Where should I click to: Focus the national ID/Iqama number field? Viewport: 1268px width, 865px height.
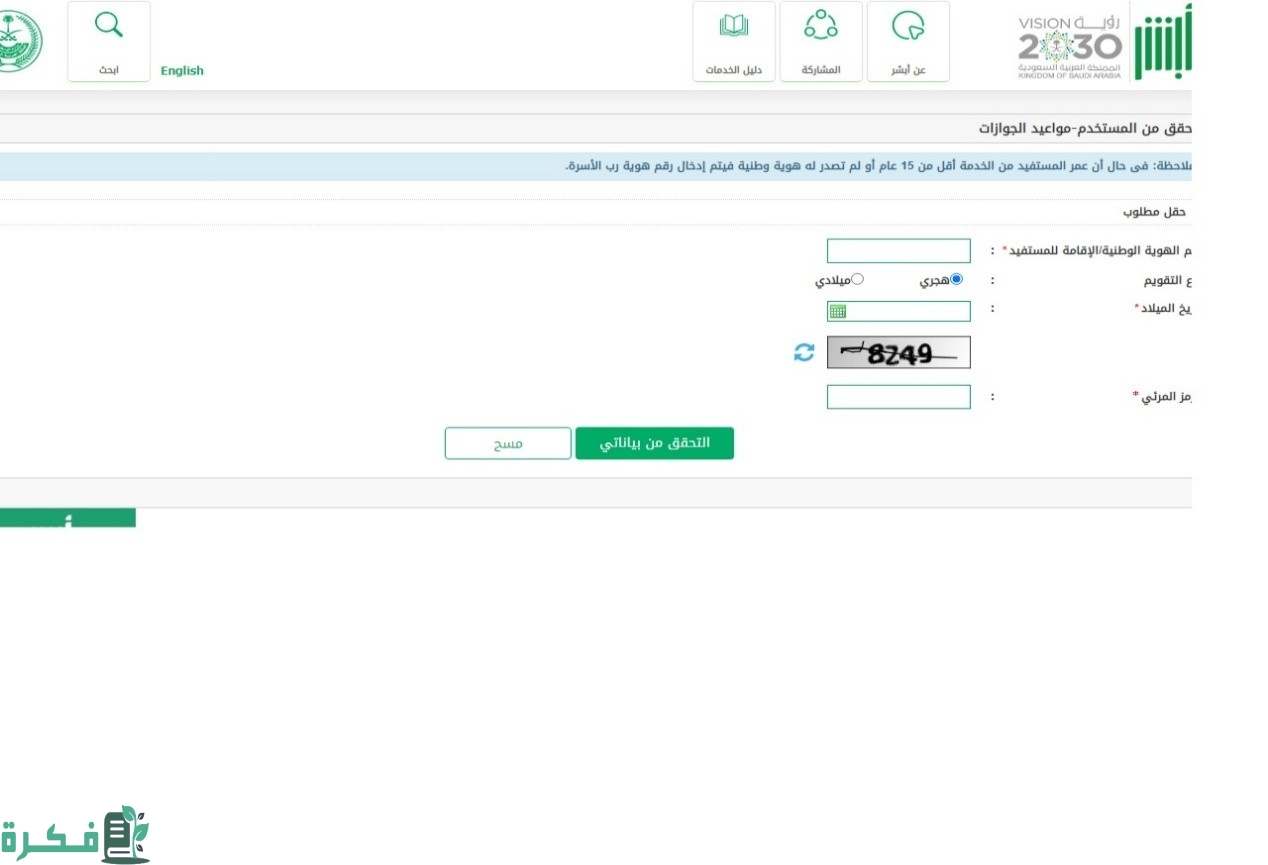pos(898,251)
